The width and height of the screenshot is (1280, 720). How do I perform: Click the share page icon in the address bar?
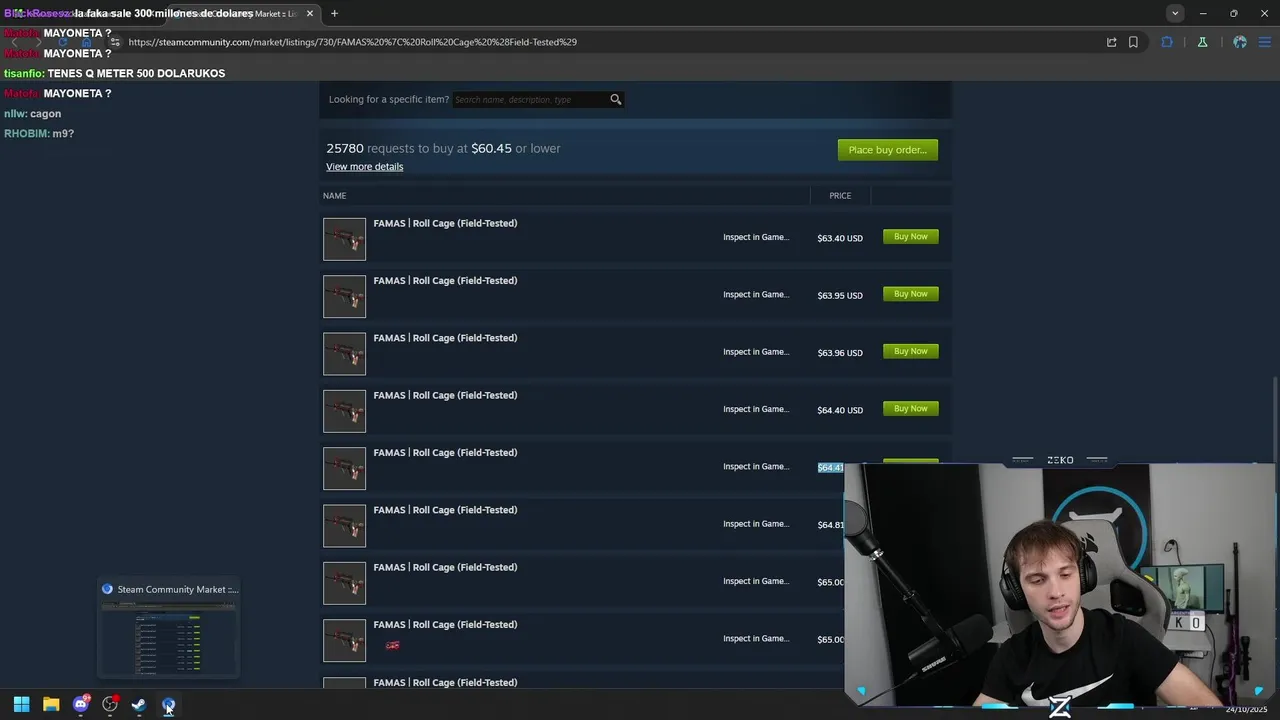(1111, 42)
